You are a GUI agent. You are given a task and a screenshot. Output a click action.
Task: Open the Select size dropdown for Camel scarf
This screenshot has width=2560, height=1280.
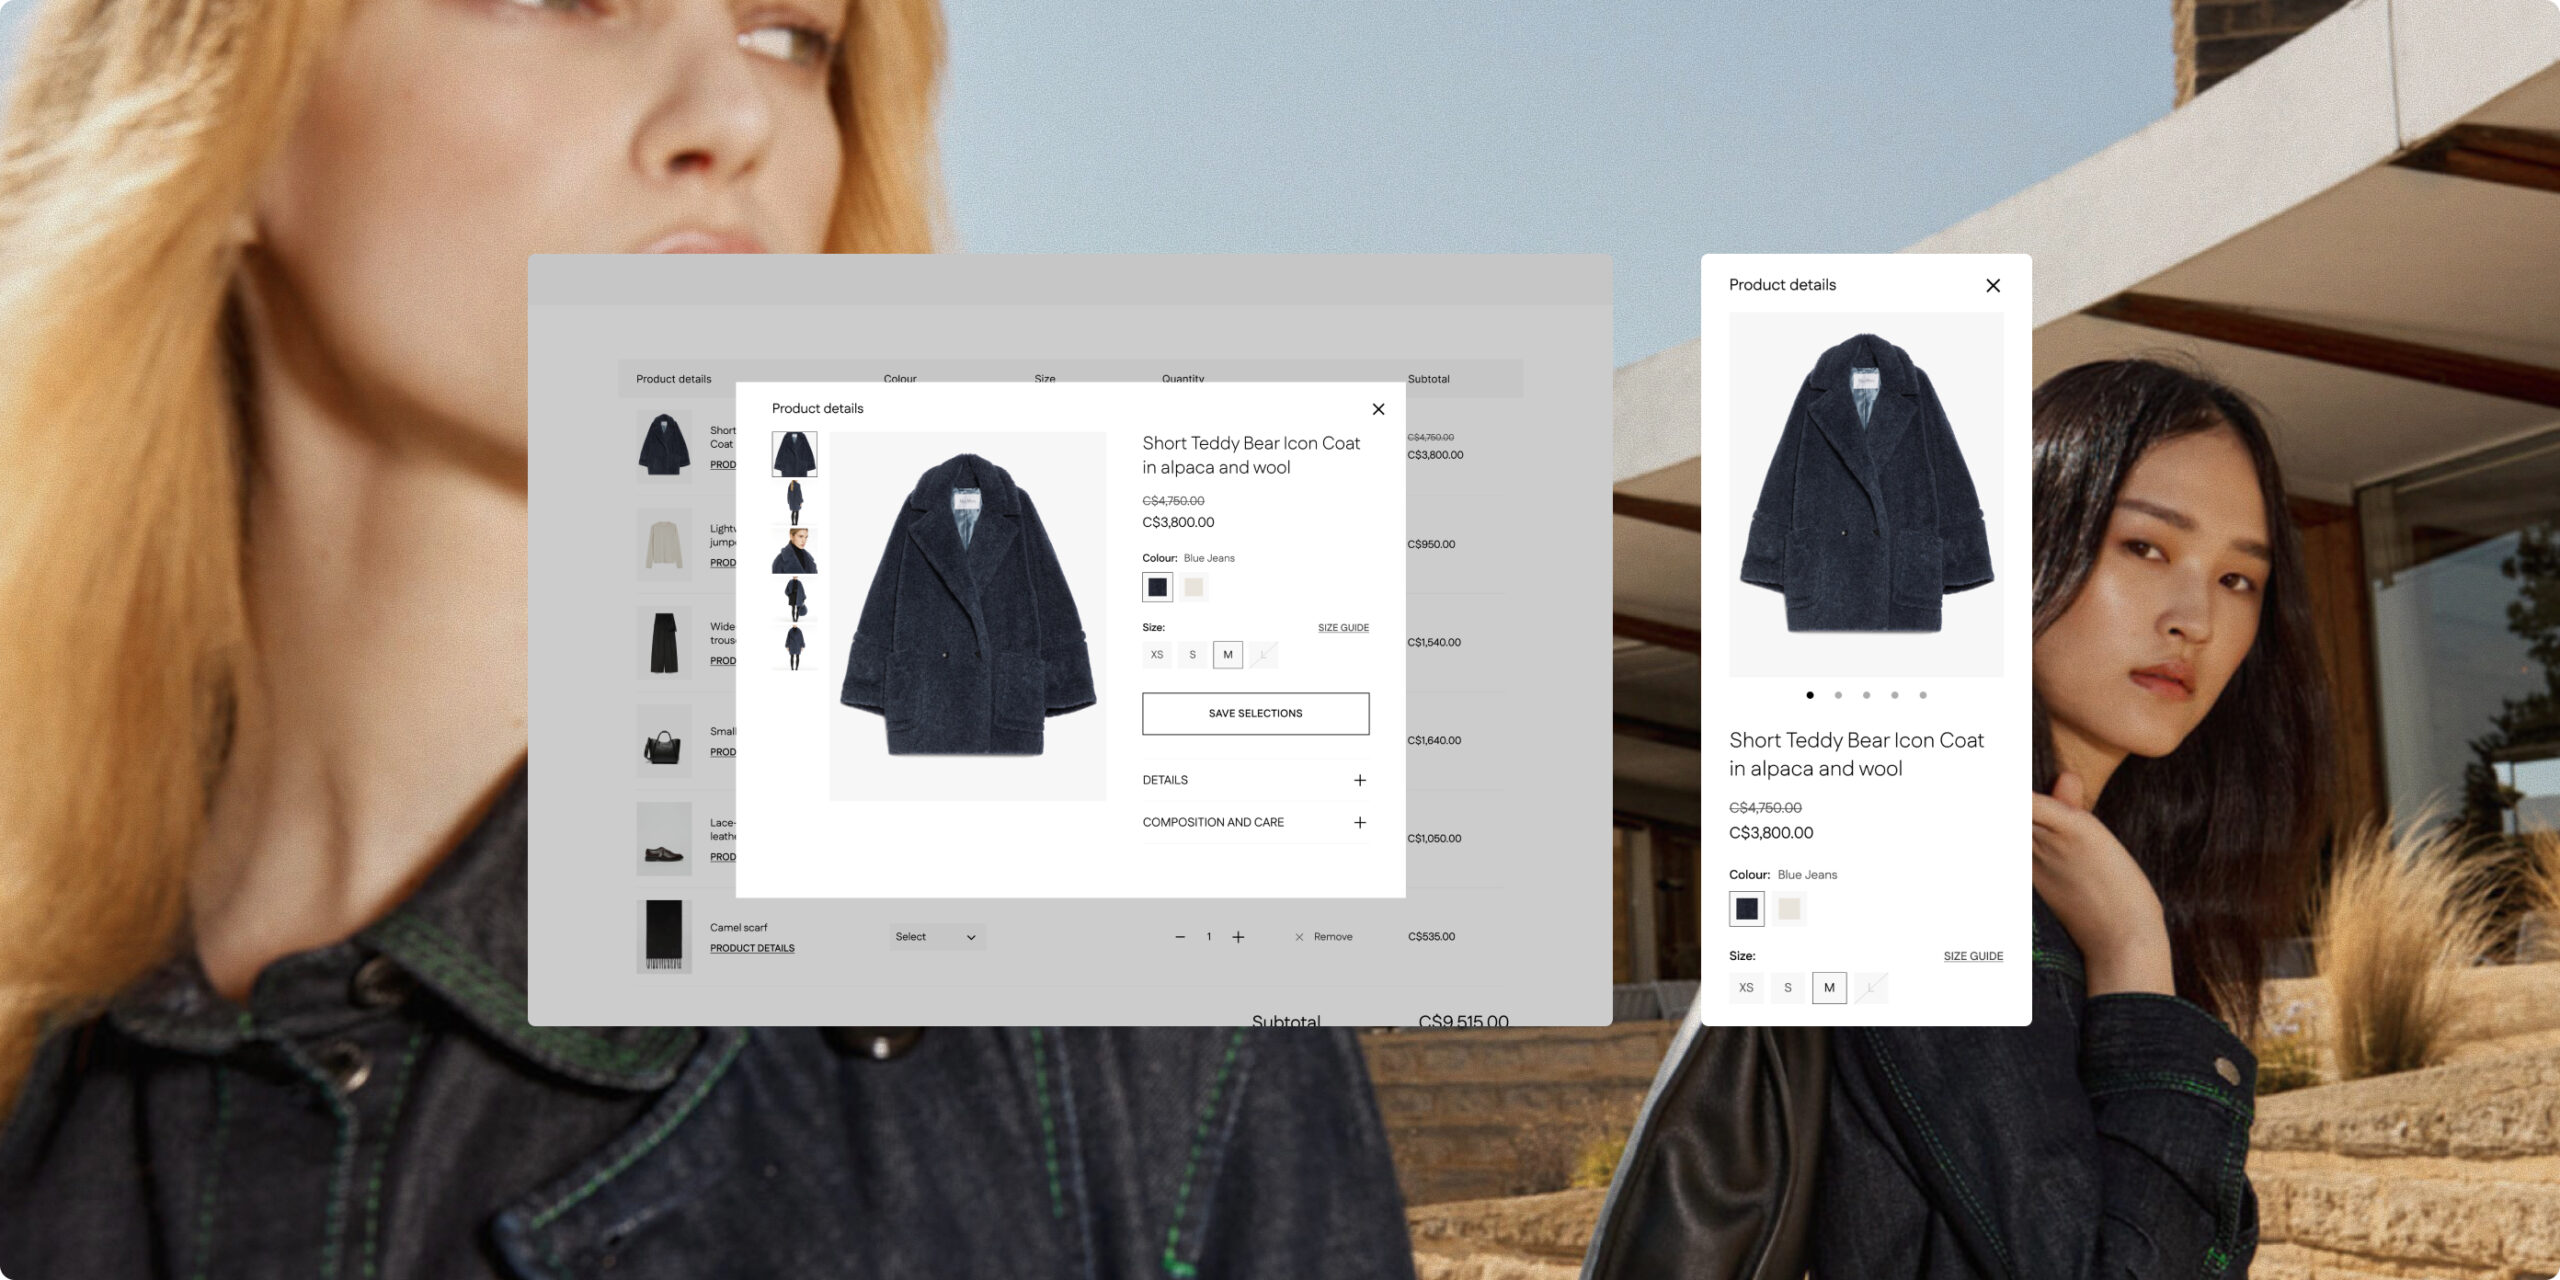click(x=937, y=937)
